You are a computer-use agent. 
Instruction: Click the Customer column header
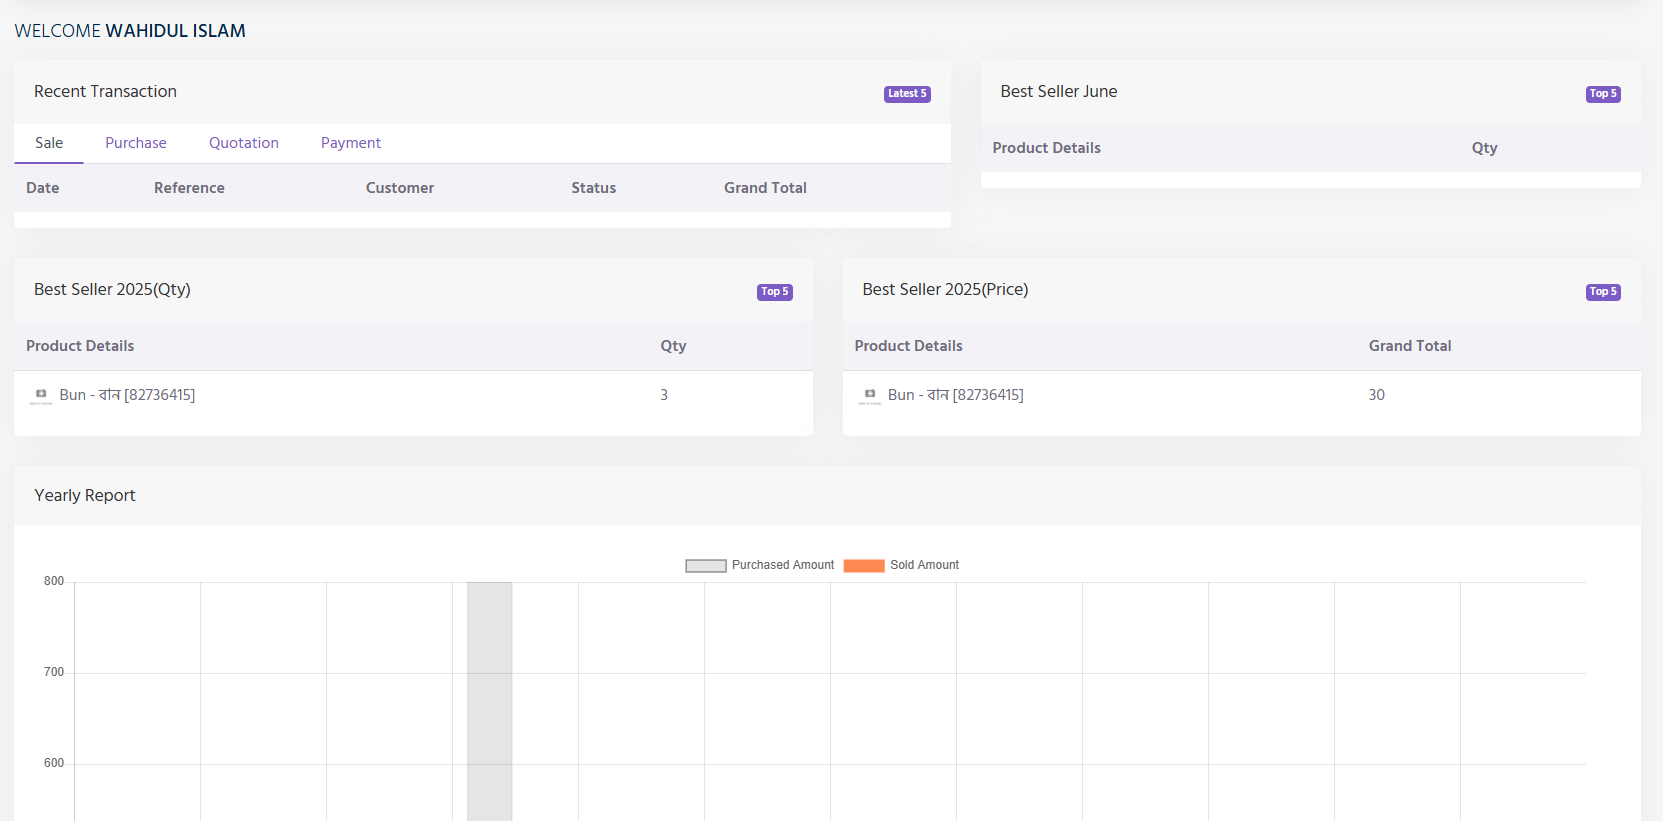tap(400, 188)
